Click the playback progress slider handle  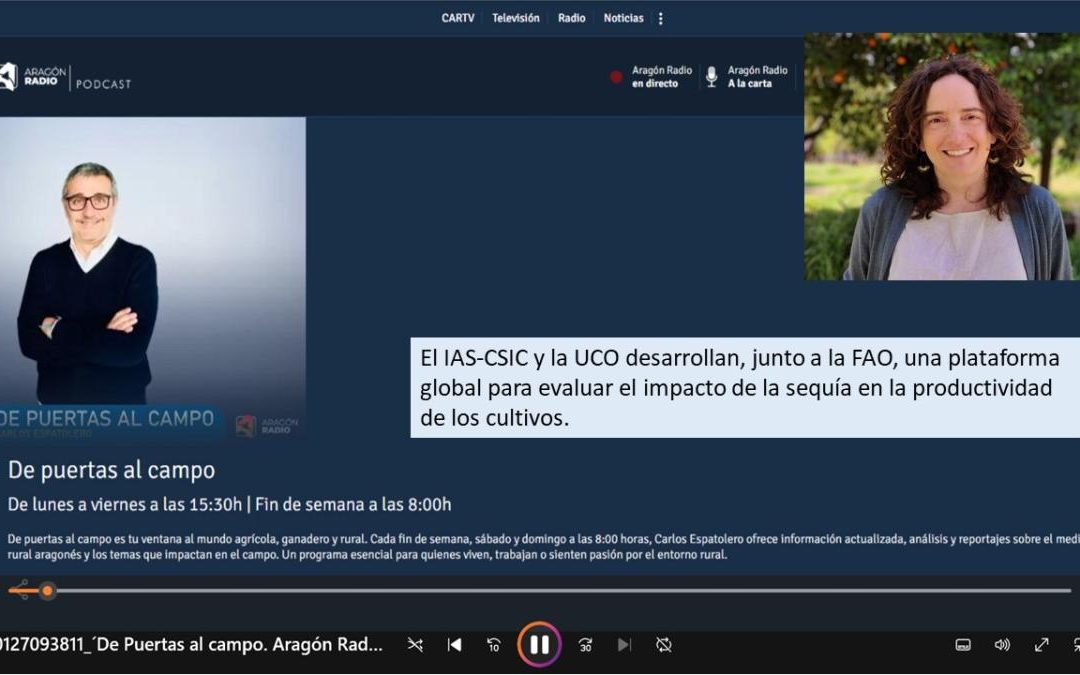pyautogui.click(x=47, y=590)
